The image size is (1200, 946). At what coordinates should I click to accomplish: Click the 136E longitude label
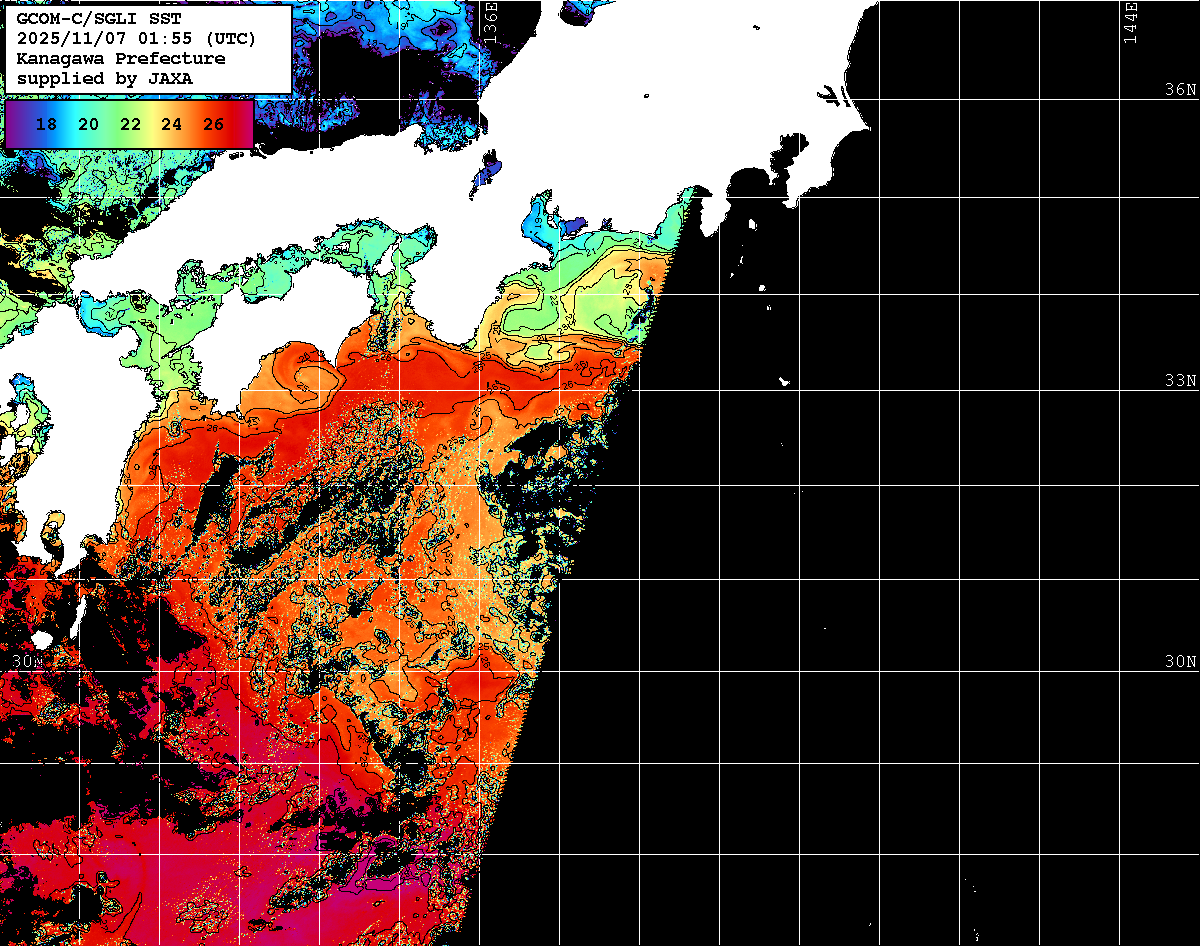pos(490,22)
